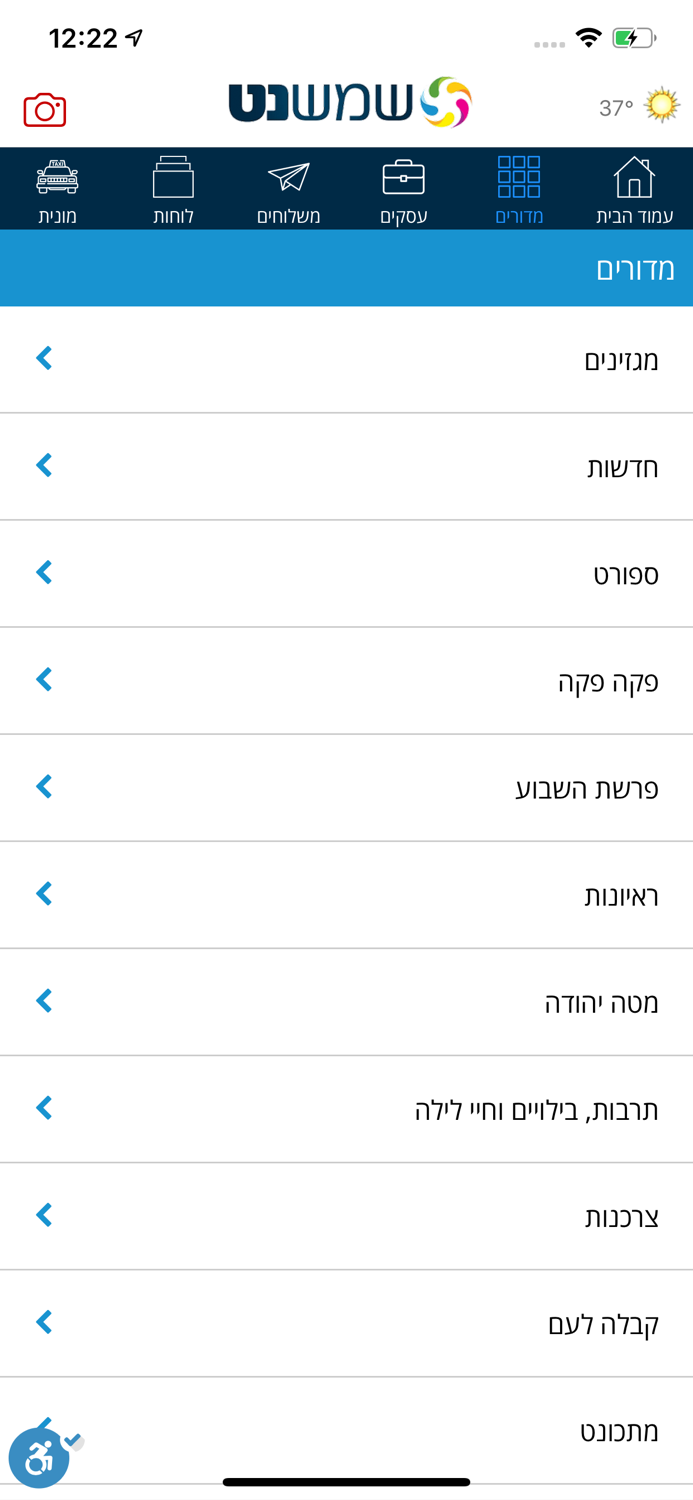Viewport: 693px width, 1500px height.
Task: Expand the ספורט section chevron
Action: (43, 572)
